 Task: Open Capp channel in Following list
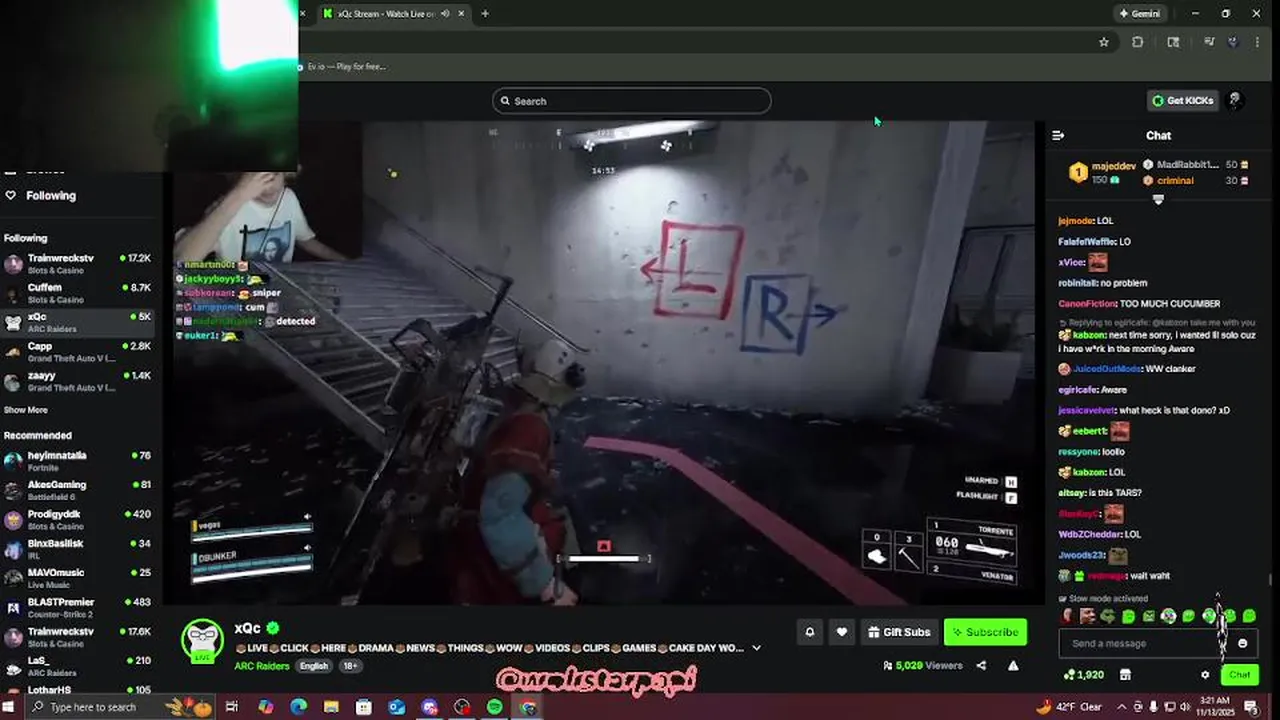pos(80,352)
